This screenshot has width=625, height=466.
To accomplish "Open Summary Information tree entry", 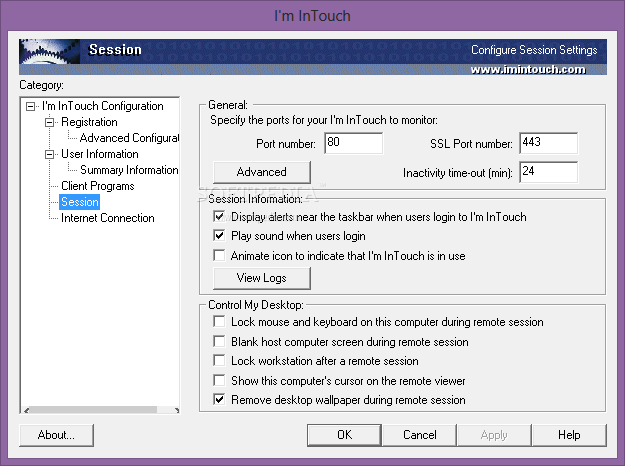I will tap(129, 170).
